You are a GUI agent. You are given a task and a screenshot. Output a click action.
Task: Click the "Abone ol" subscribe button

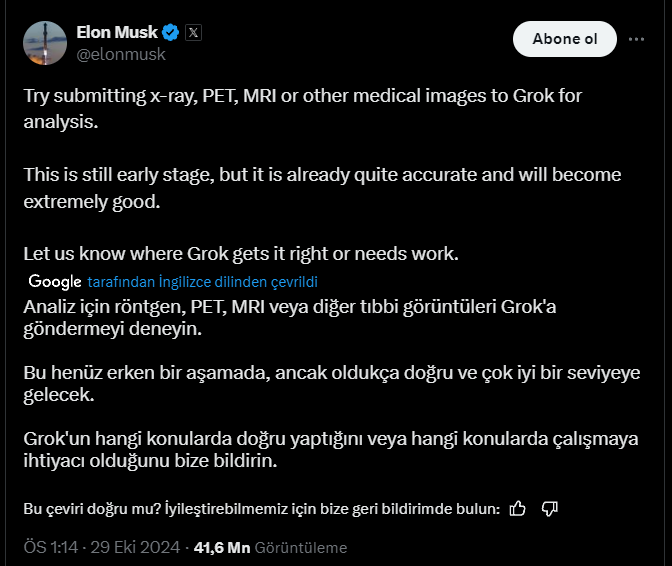[564, 39]
